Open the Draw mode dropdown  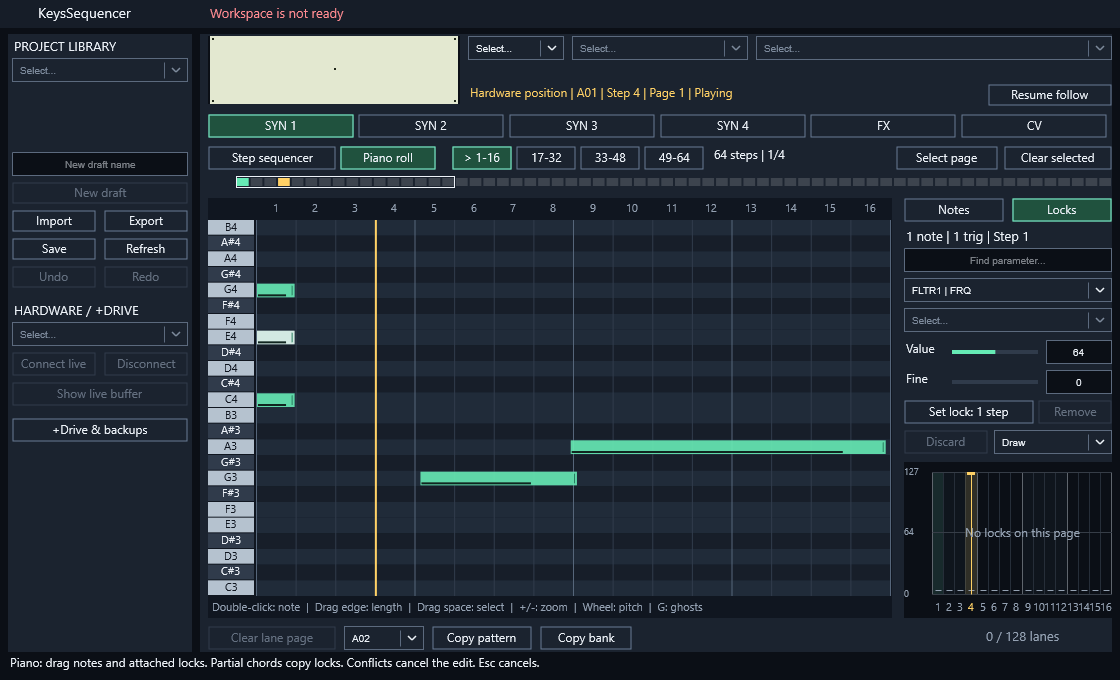click(1053, 442)
